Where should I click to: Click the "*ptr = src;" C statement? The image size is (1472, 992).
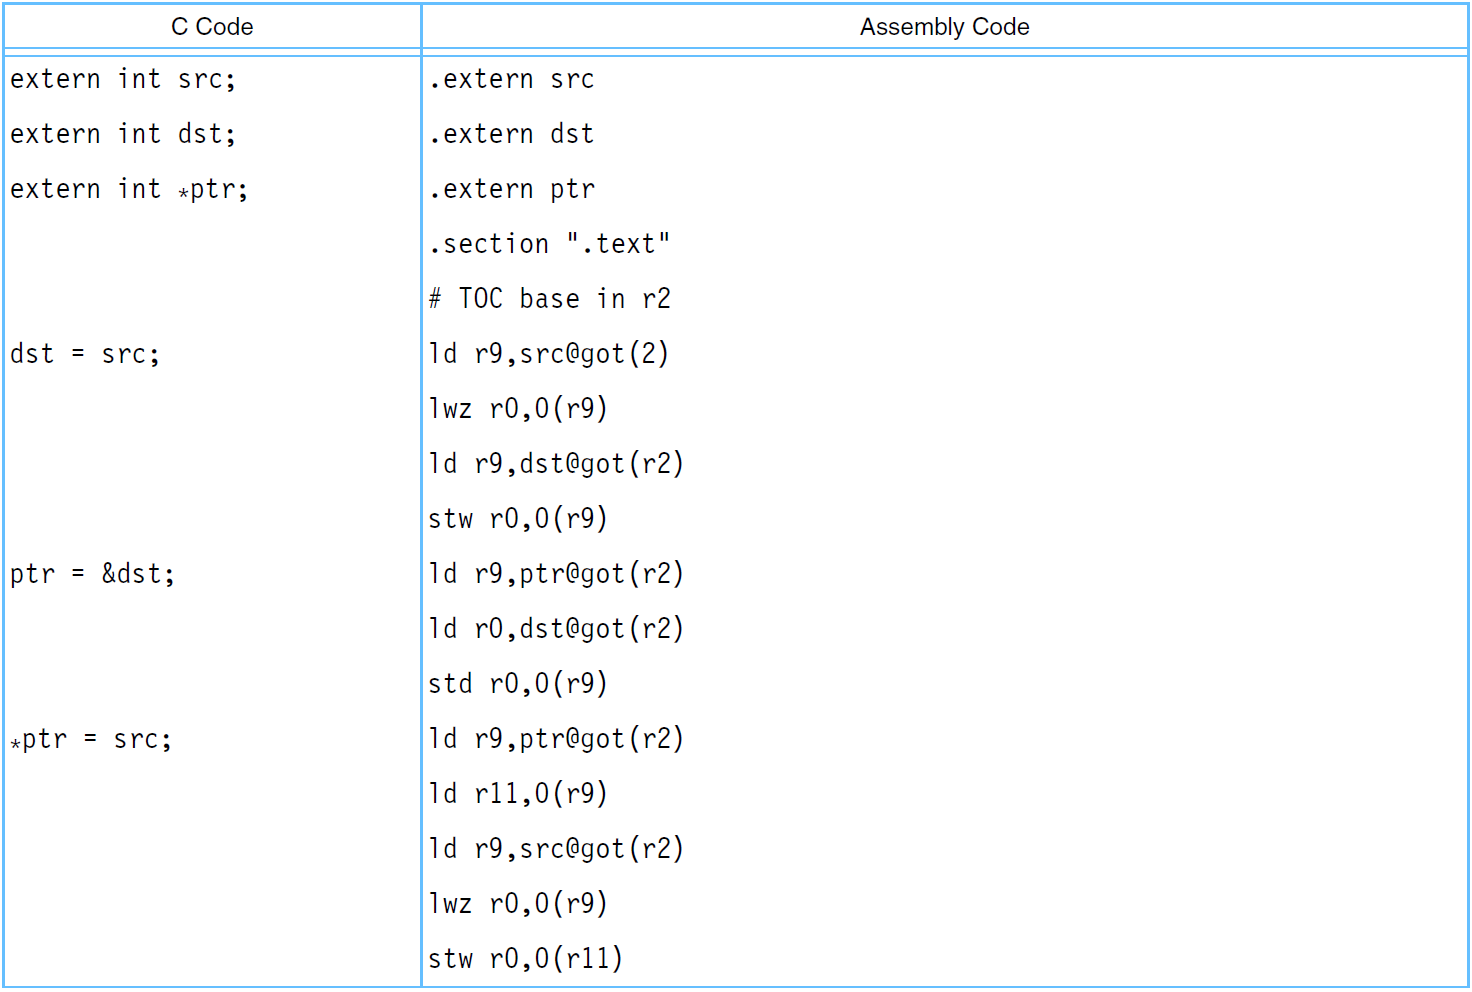tap(91, 739)
